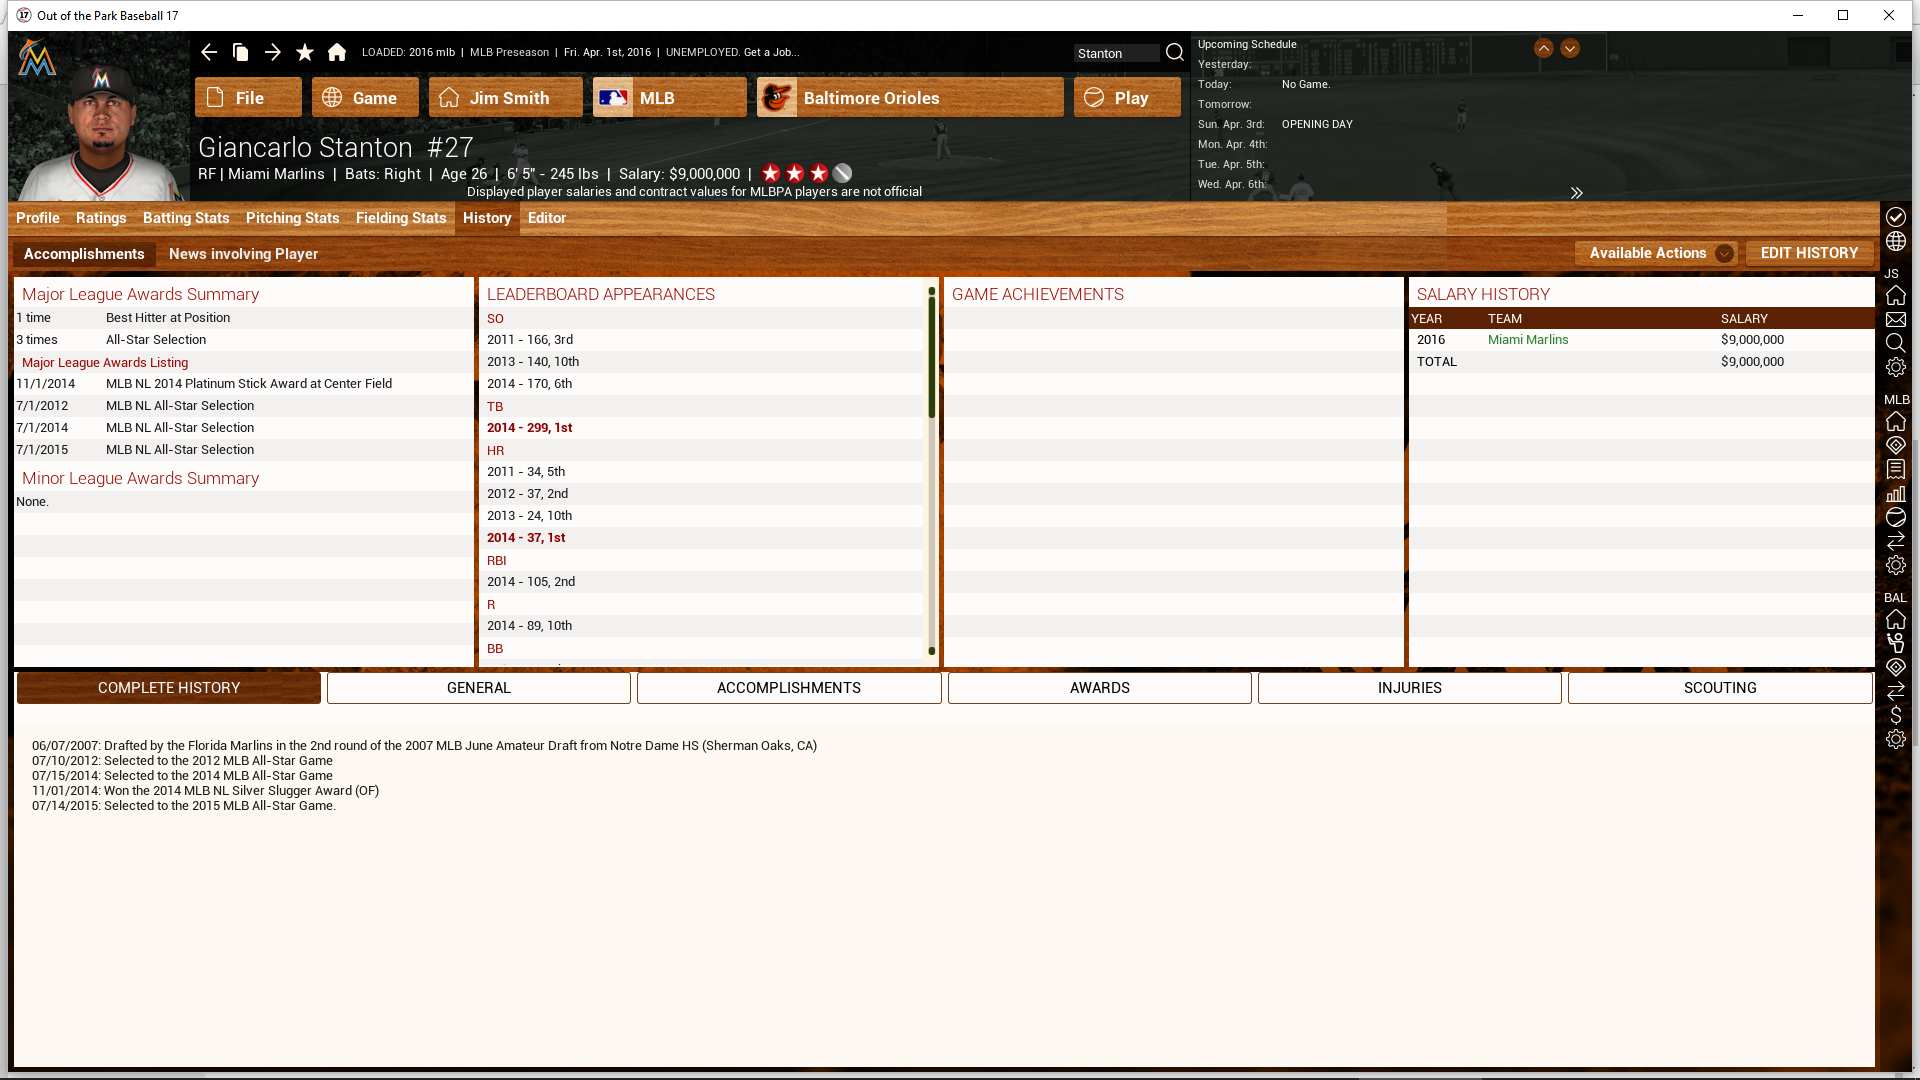Open the MLB diamond field icon
Image resolution: width=1920 pixels, height=1080 pixels.
pos(1896,445)
